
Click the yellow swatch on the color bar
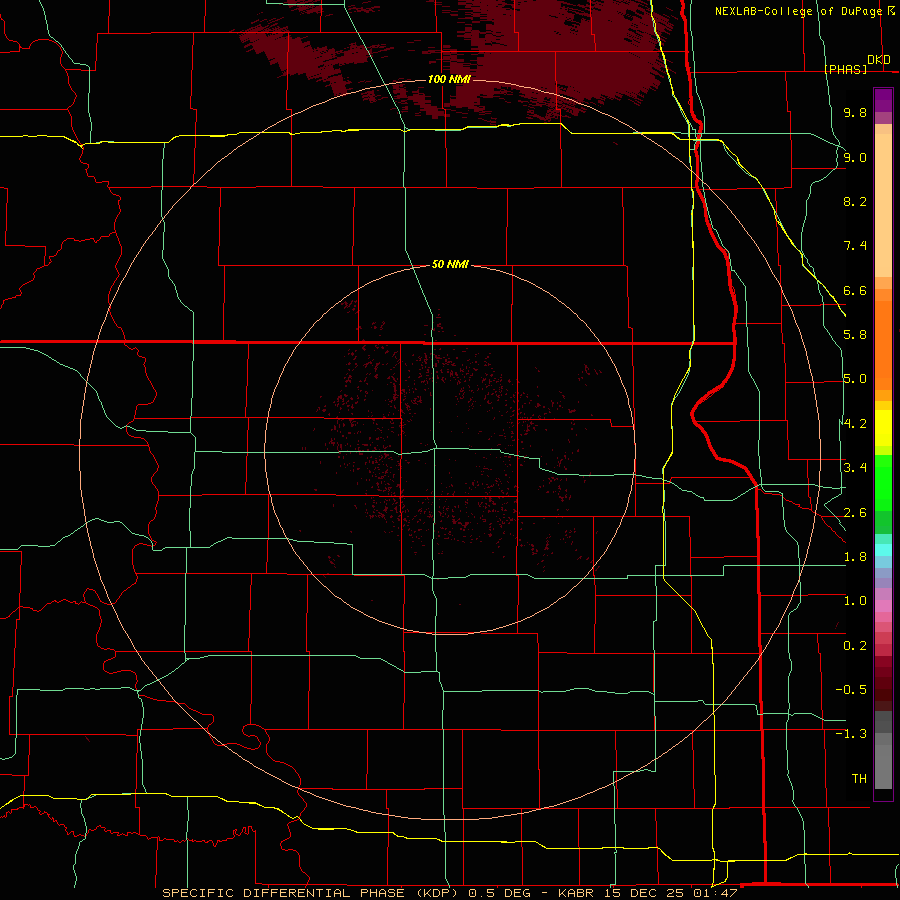point(883,428)
